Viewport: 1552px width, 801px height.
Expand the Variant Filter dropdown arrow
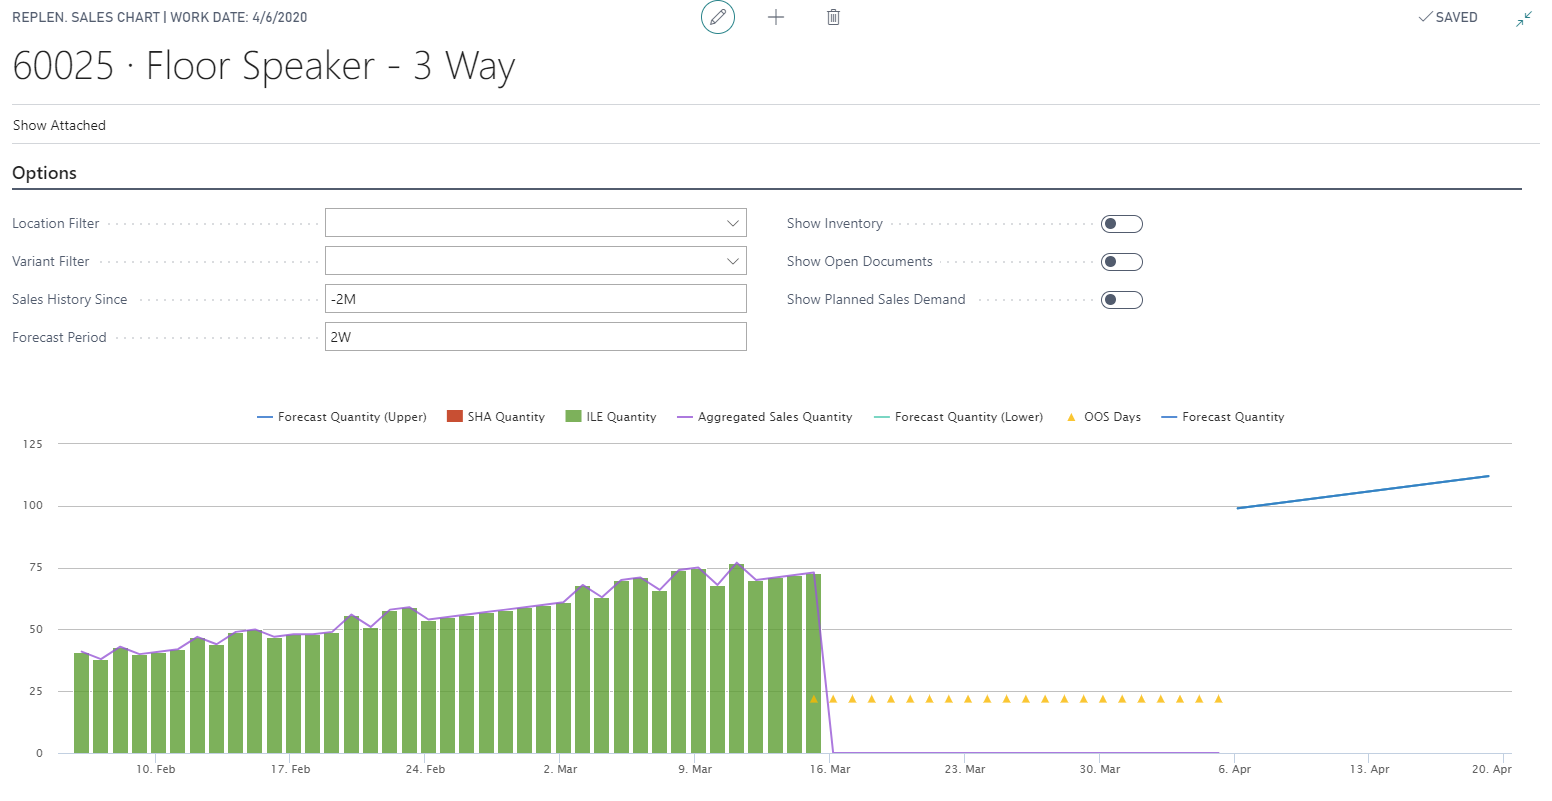pos(733,262)
